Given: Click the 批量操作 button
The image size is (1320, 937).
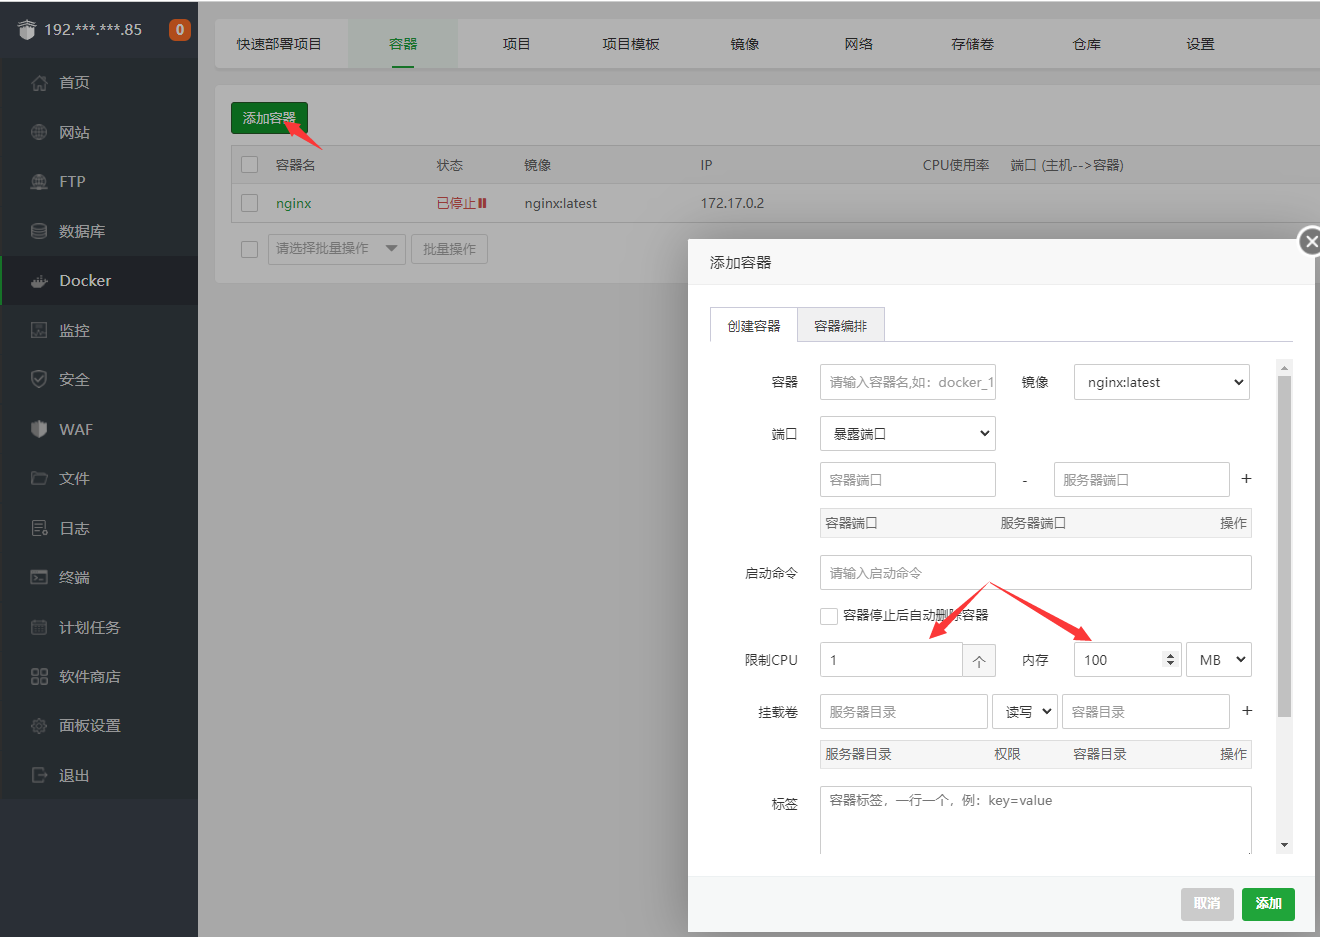Looking at the screenshot, I should pyautogui.click(x=449, y=249).
